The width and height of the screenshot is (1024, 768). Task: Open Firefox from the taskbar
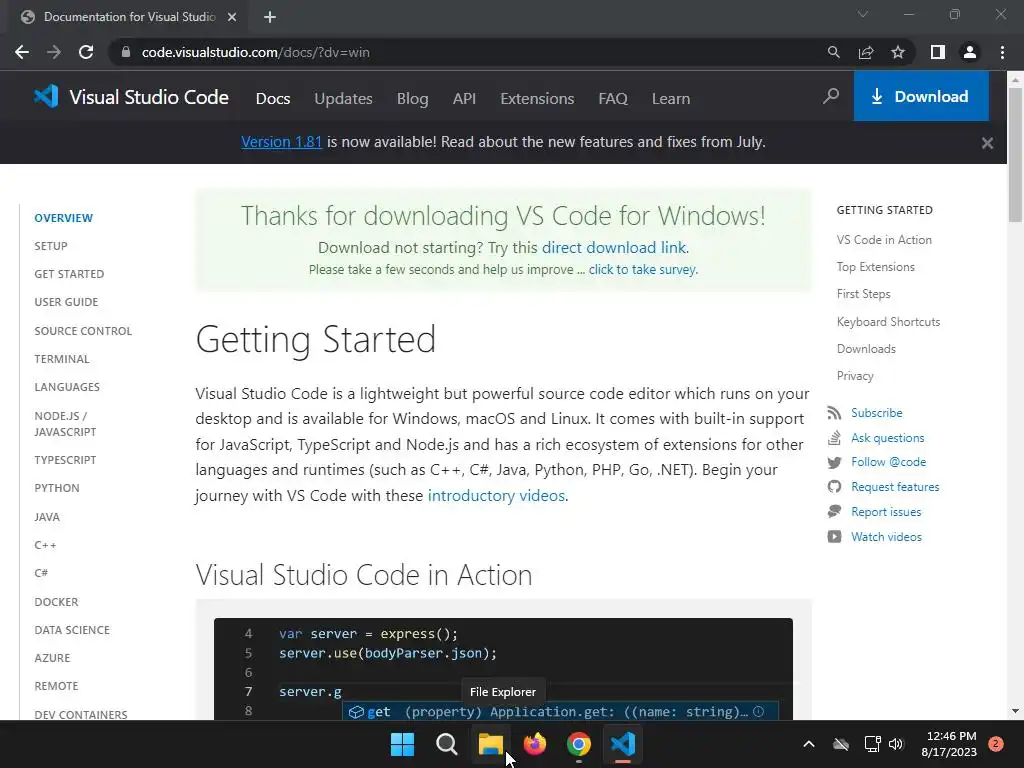click(535, 744)
